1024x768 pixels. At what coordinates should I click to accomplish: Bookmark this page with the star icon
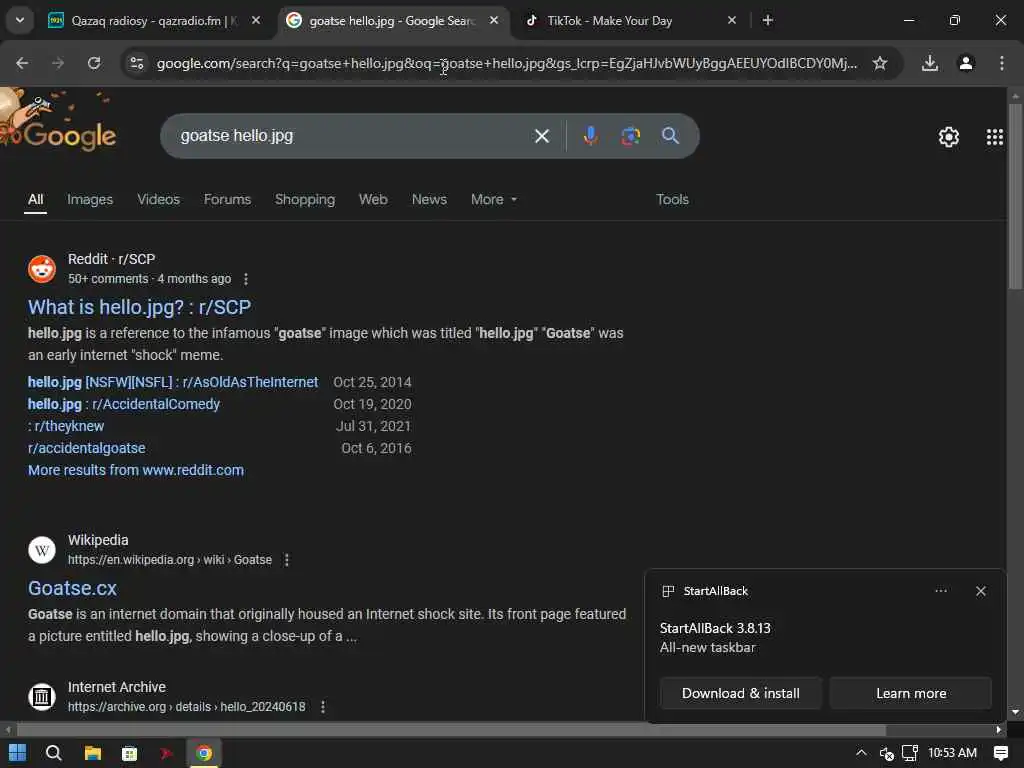pos(880,63)
